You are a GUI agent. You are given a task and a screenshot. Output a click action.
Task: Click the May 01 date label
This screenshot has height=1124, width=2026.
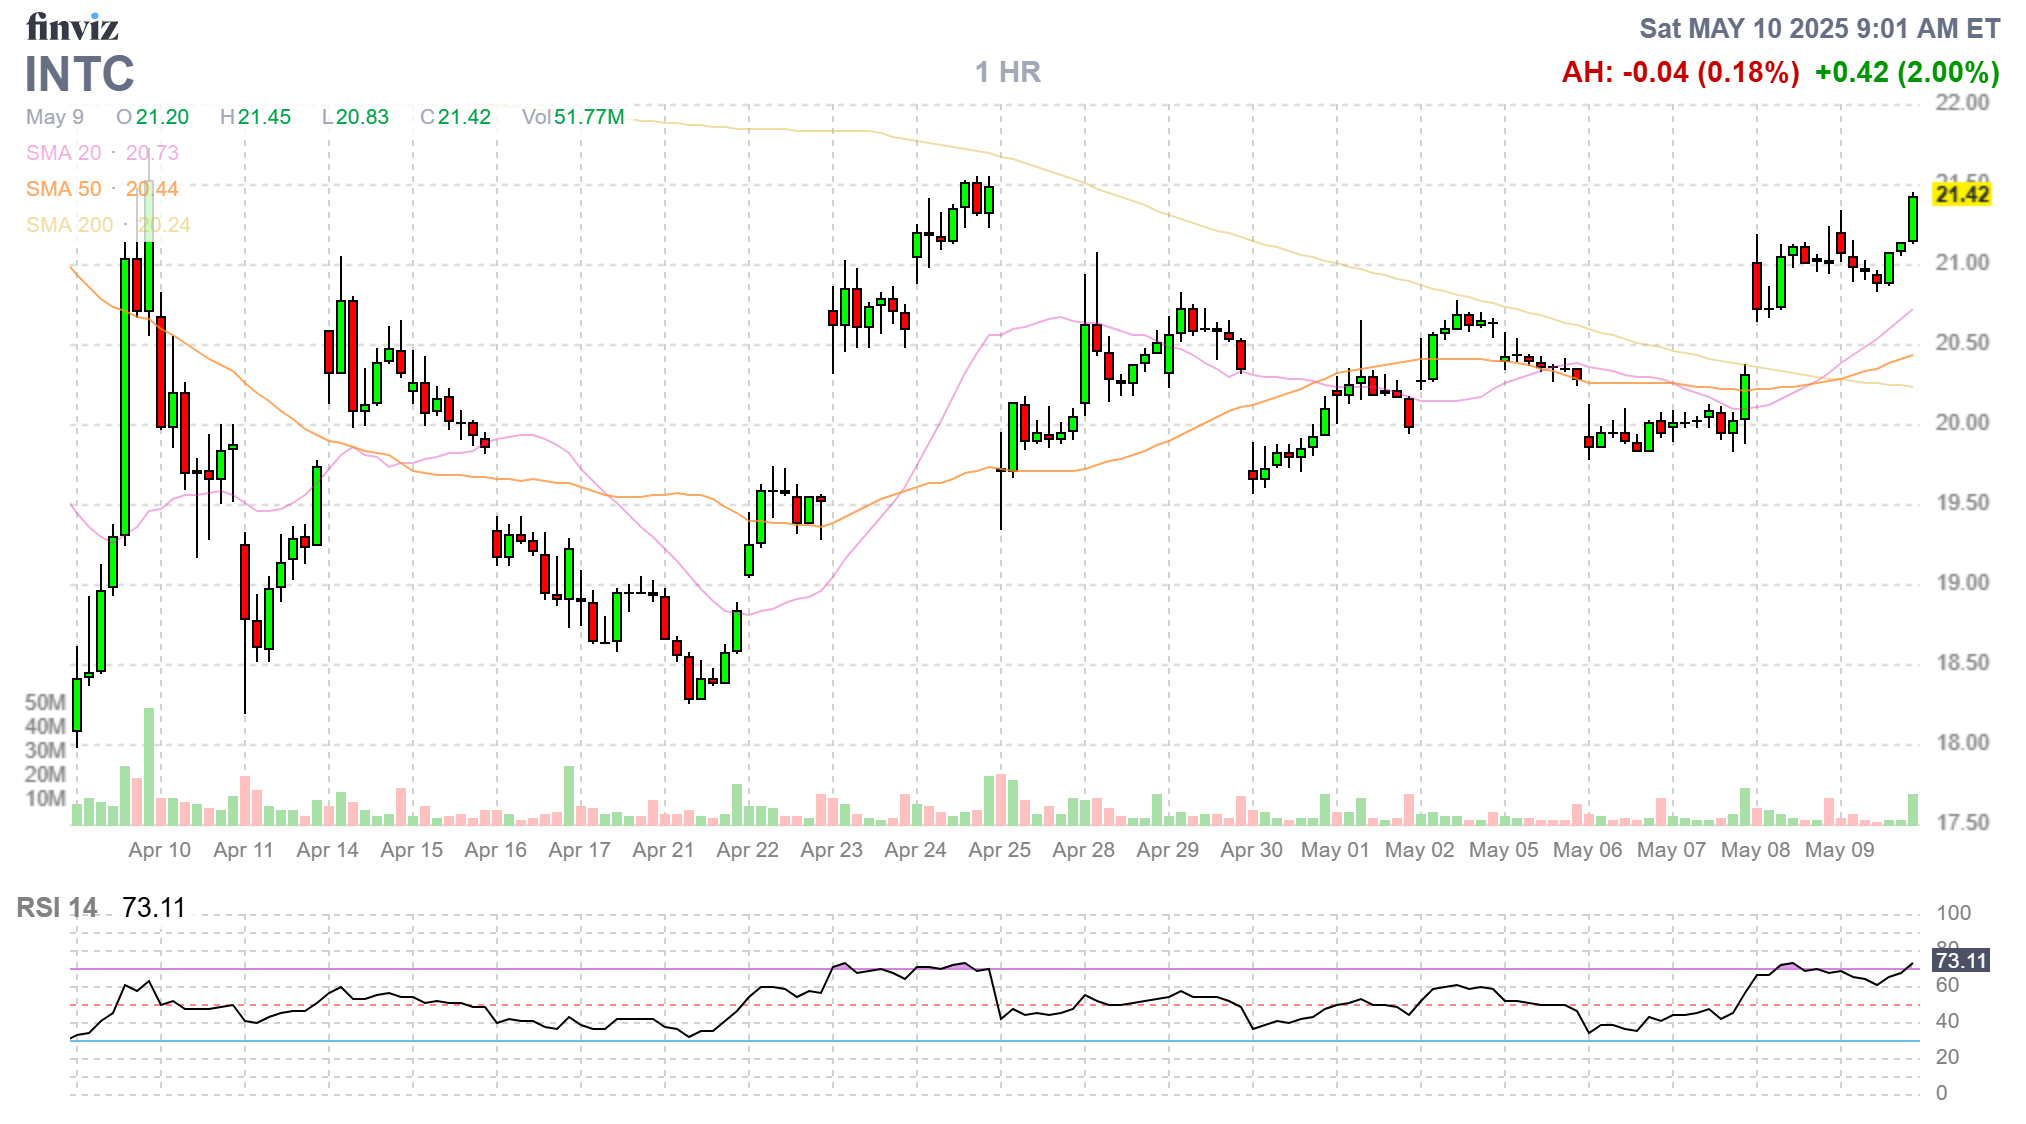(1335, 850)
